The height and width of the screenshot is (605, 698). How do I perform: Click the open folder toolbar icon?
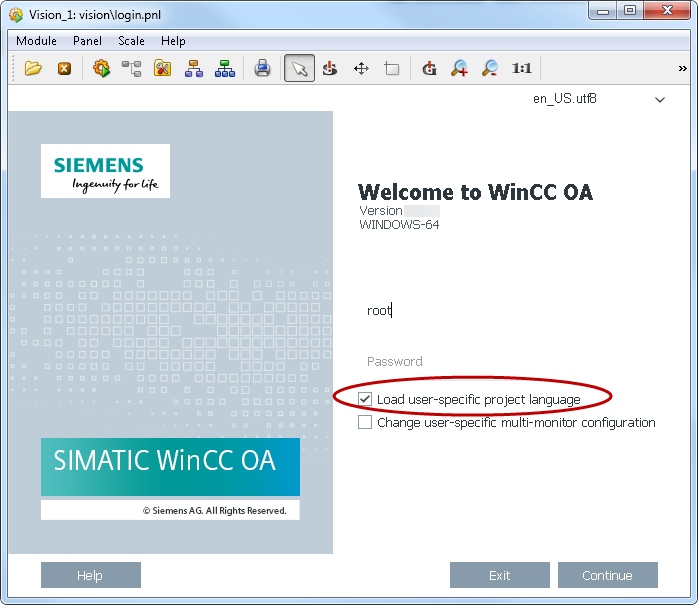tap(33, 68)
